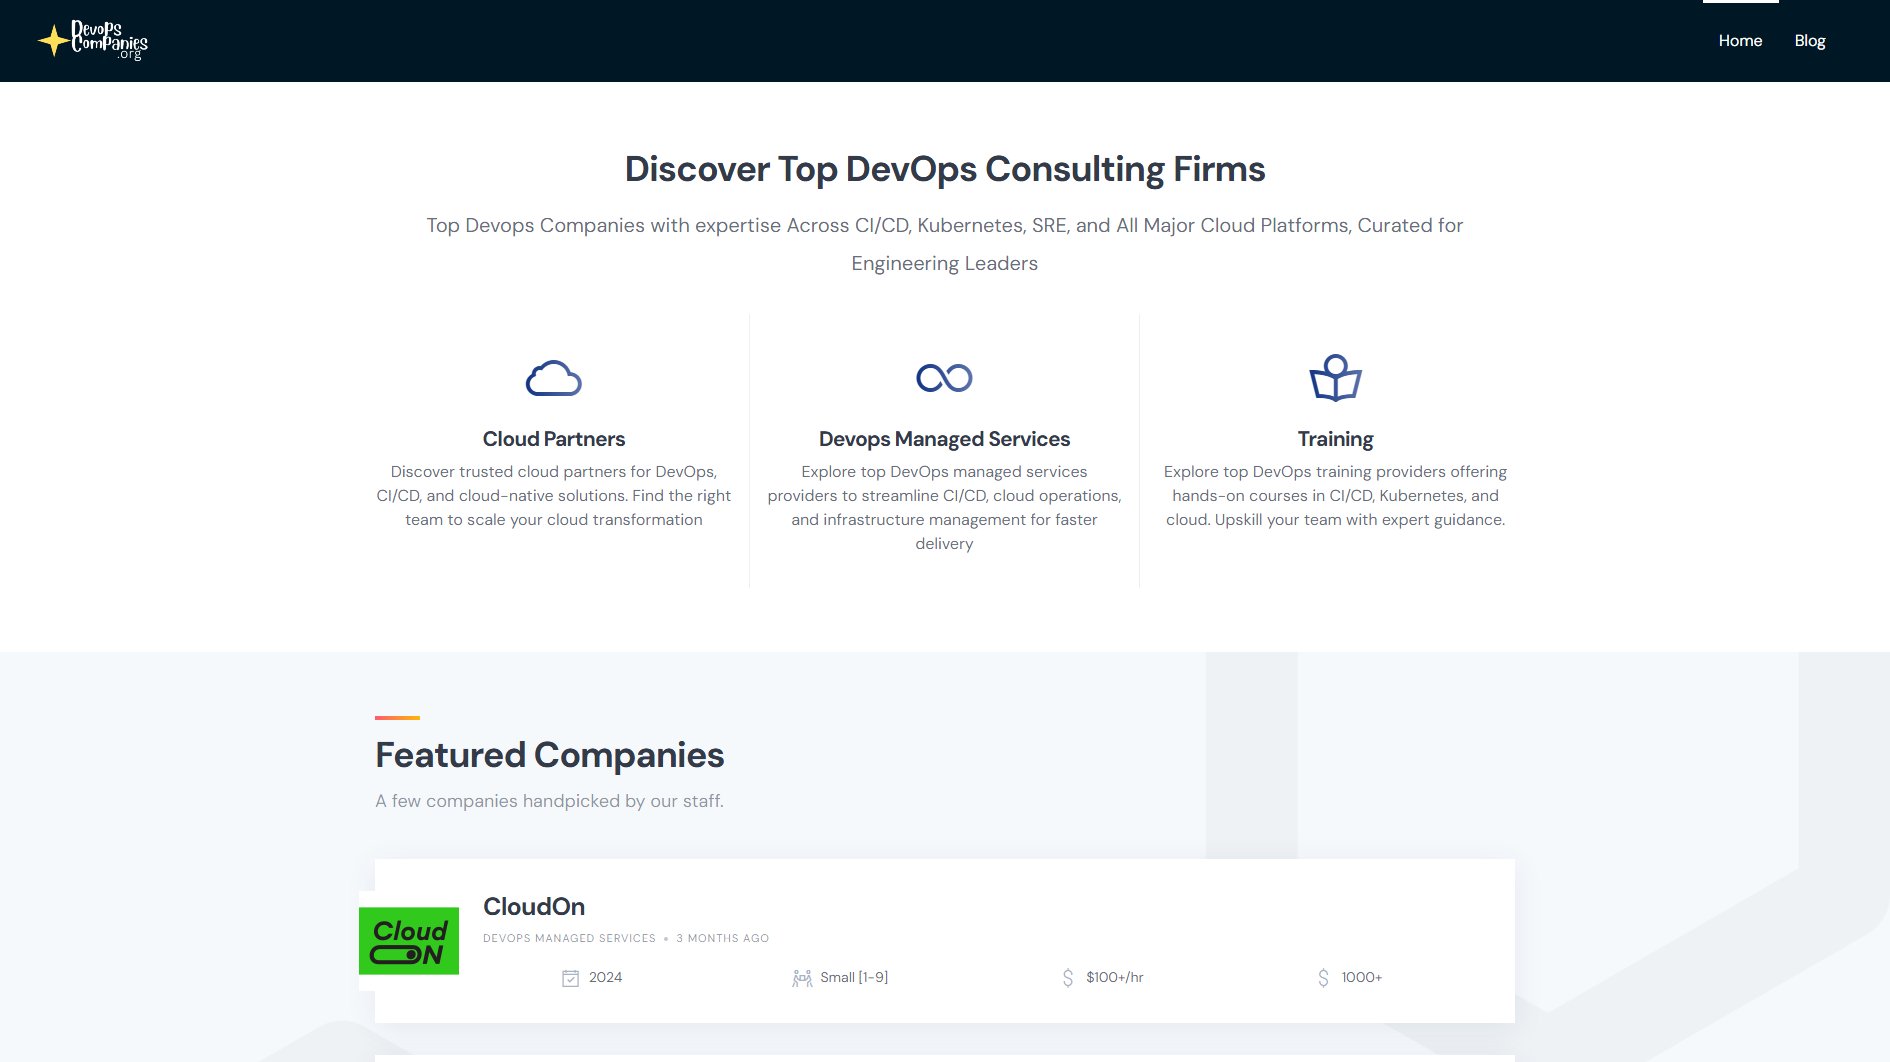Click the green CloudOn logo thumbnail
The height and width of the screenshot is (1062, 1890).
[409, 941]
